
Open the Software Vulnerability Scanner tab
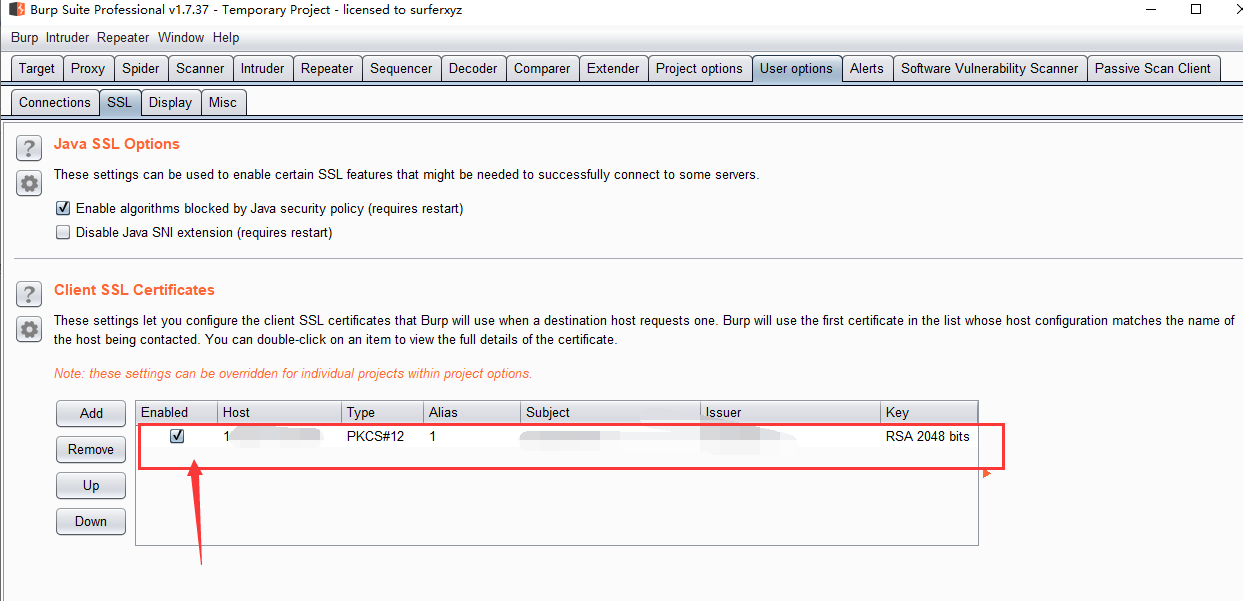coord(990,69)
